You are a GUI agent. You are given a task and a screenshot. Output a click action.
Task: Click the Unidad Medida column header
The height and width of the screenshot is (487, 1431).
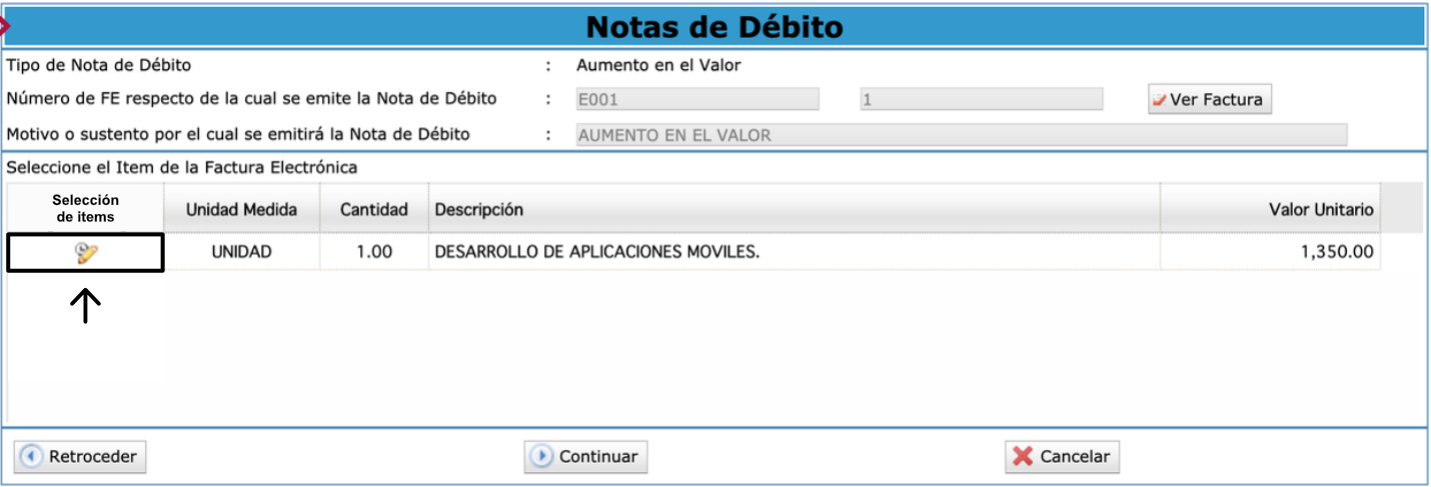(241, 210)
